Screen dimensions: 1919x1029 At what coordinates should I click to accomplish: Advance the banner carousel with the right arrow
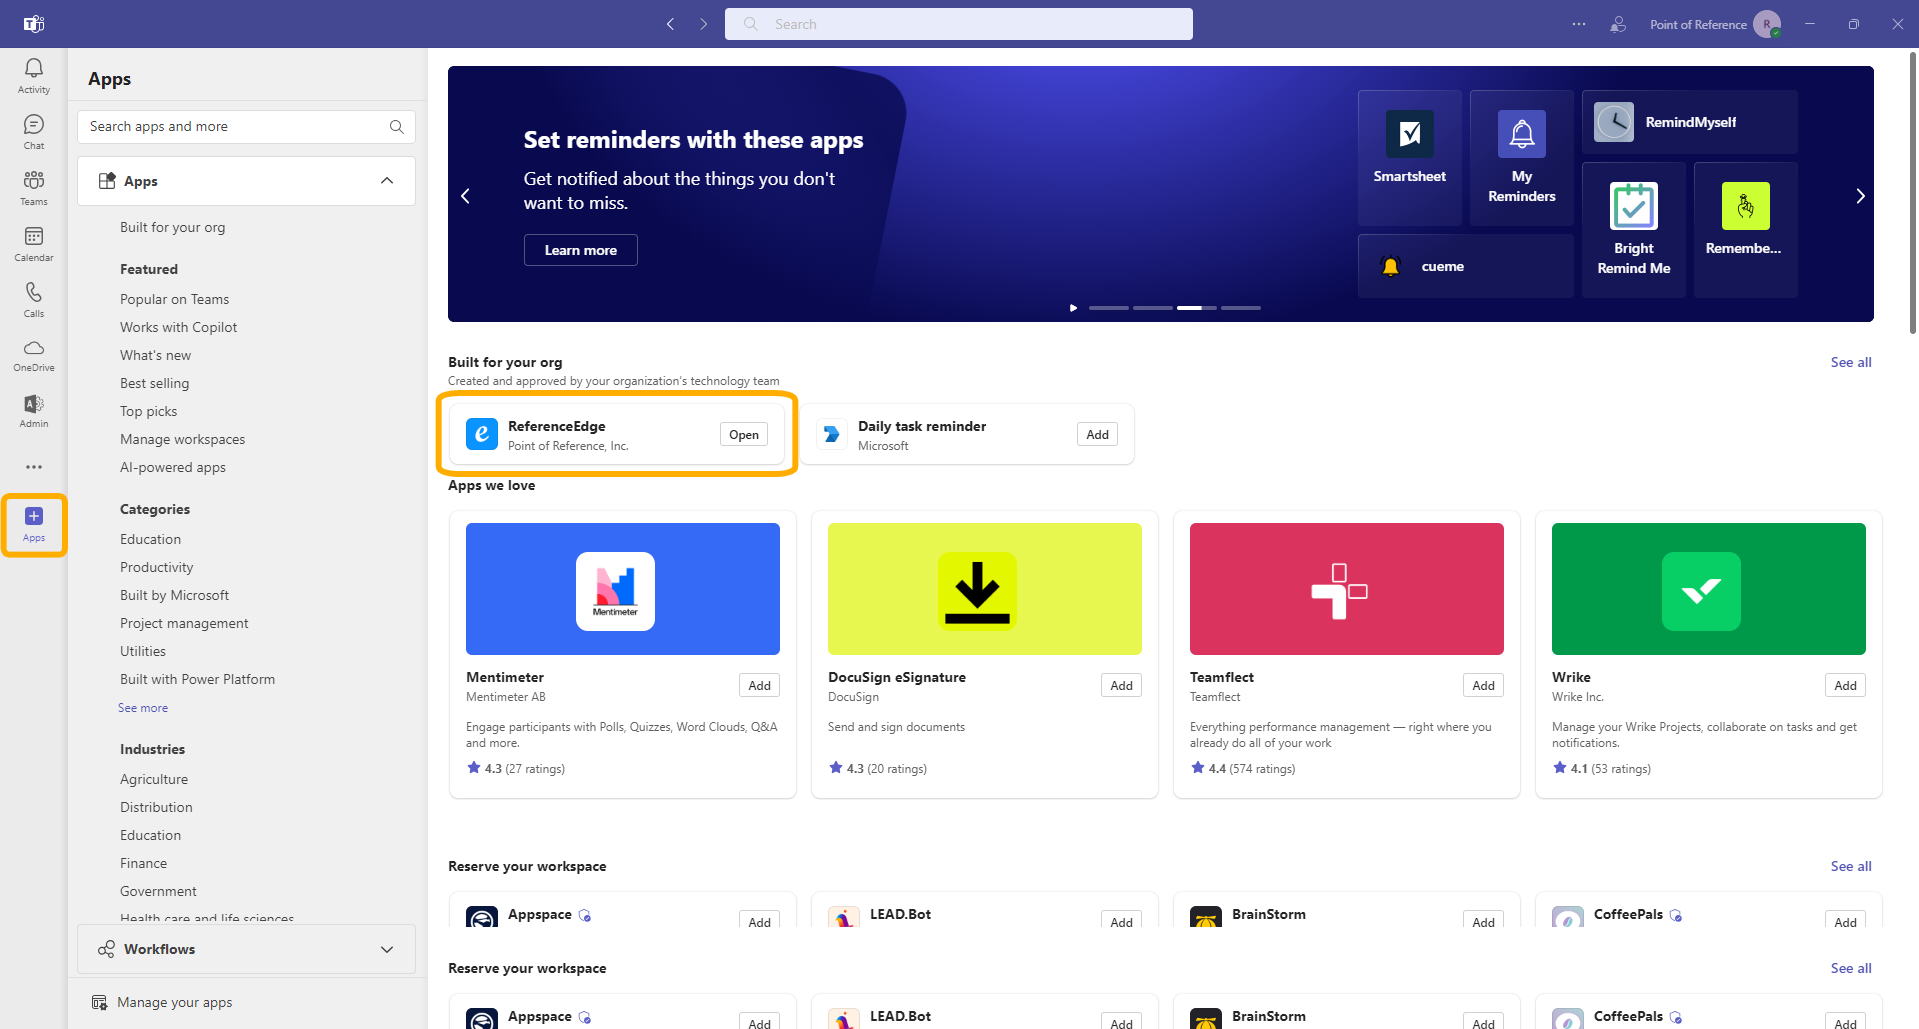[x=1860, y=196]
